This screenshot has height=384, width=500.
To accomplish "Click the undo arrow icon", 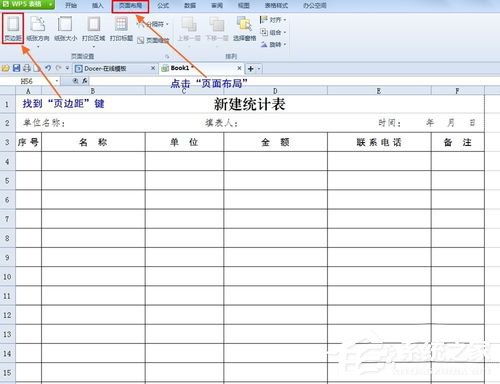I will point(48,68).
